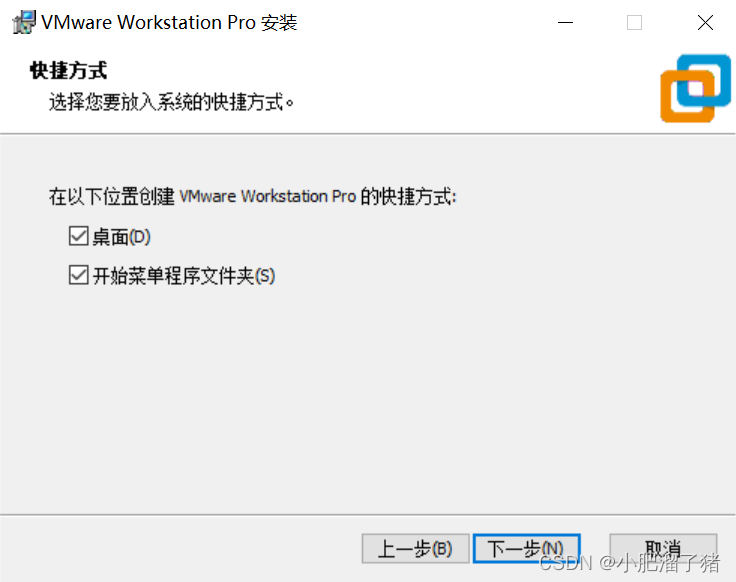Continue with the 下一步(N) button
The width and height of the screenshot is (736, 582).
[x=526, y=548]
